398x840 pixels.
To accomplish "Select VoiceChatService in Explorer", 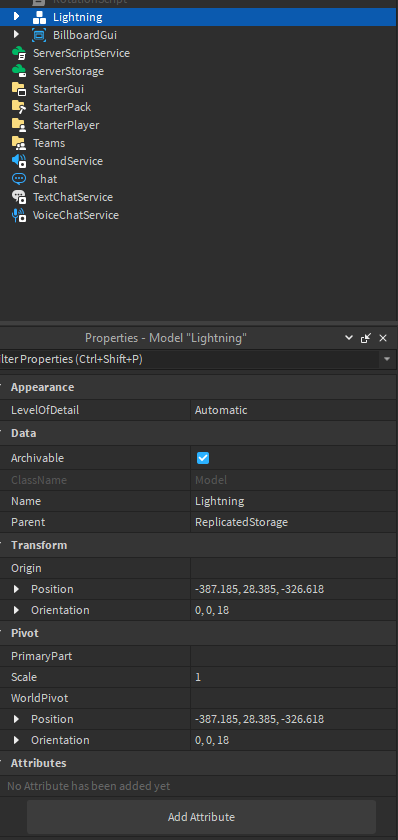I will coord(76,215).
